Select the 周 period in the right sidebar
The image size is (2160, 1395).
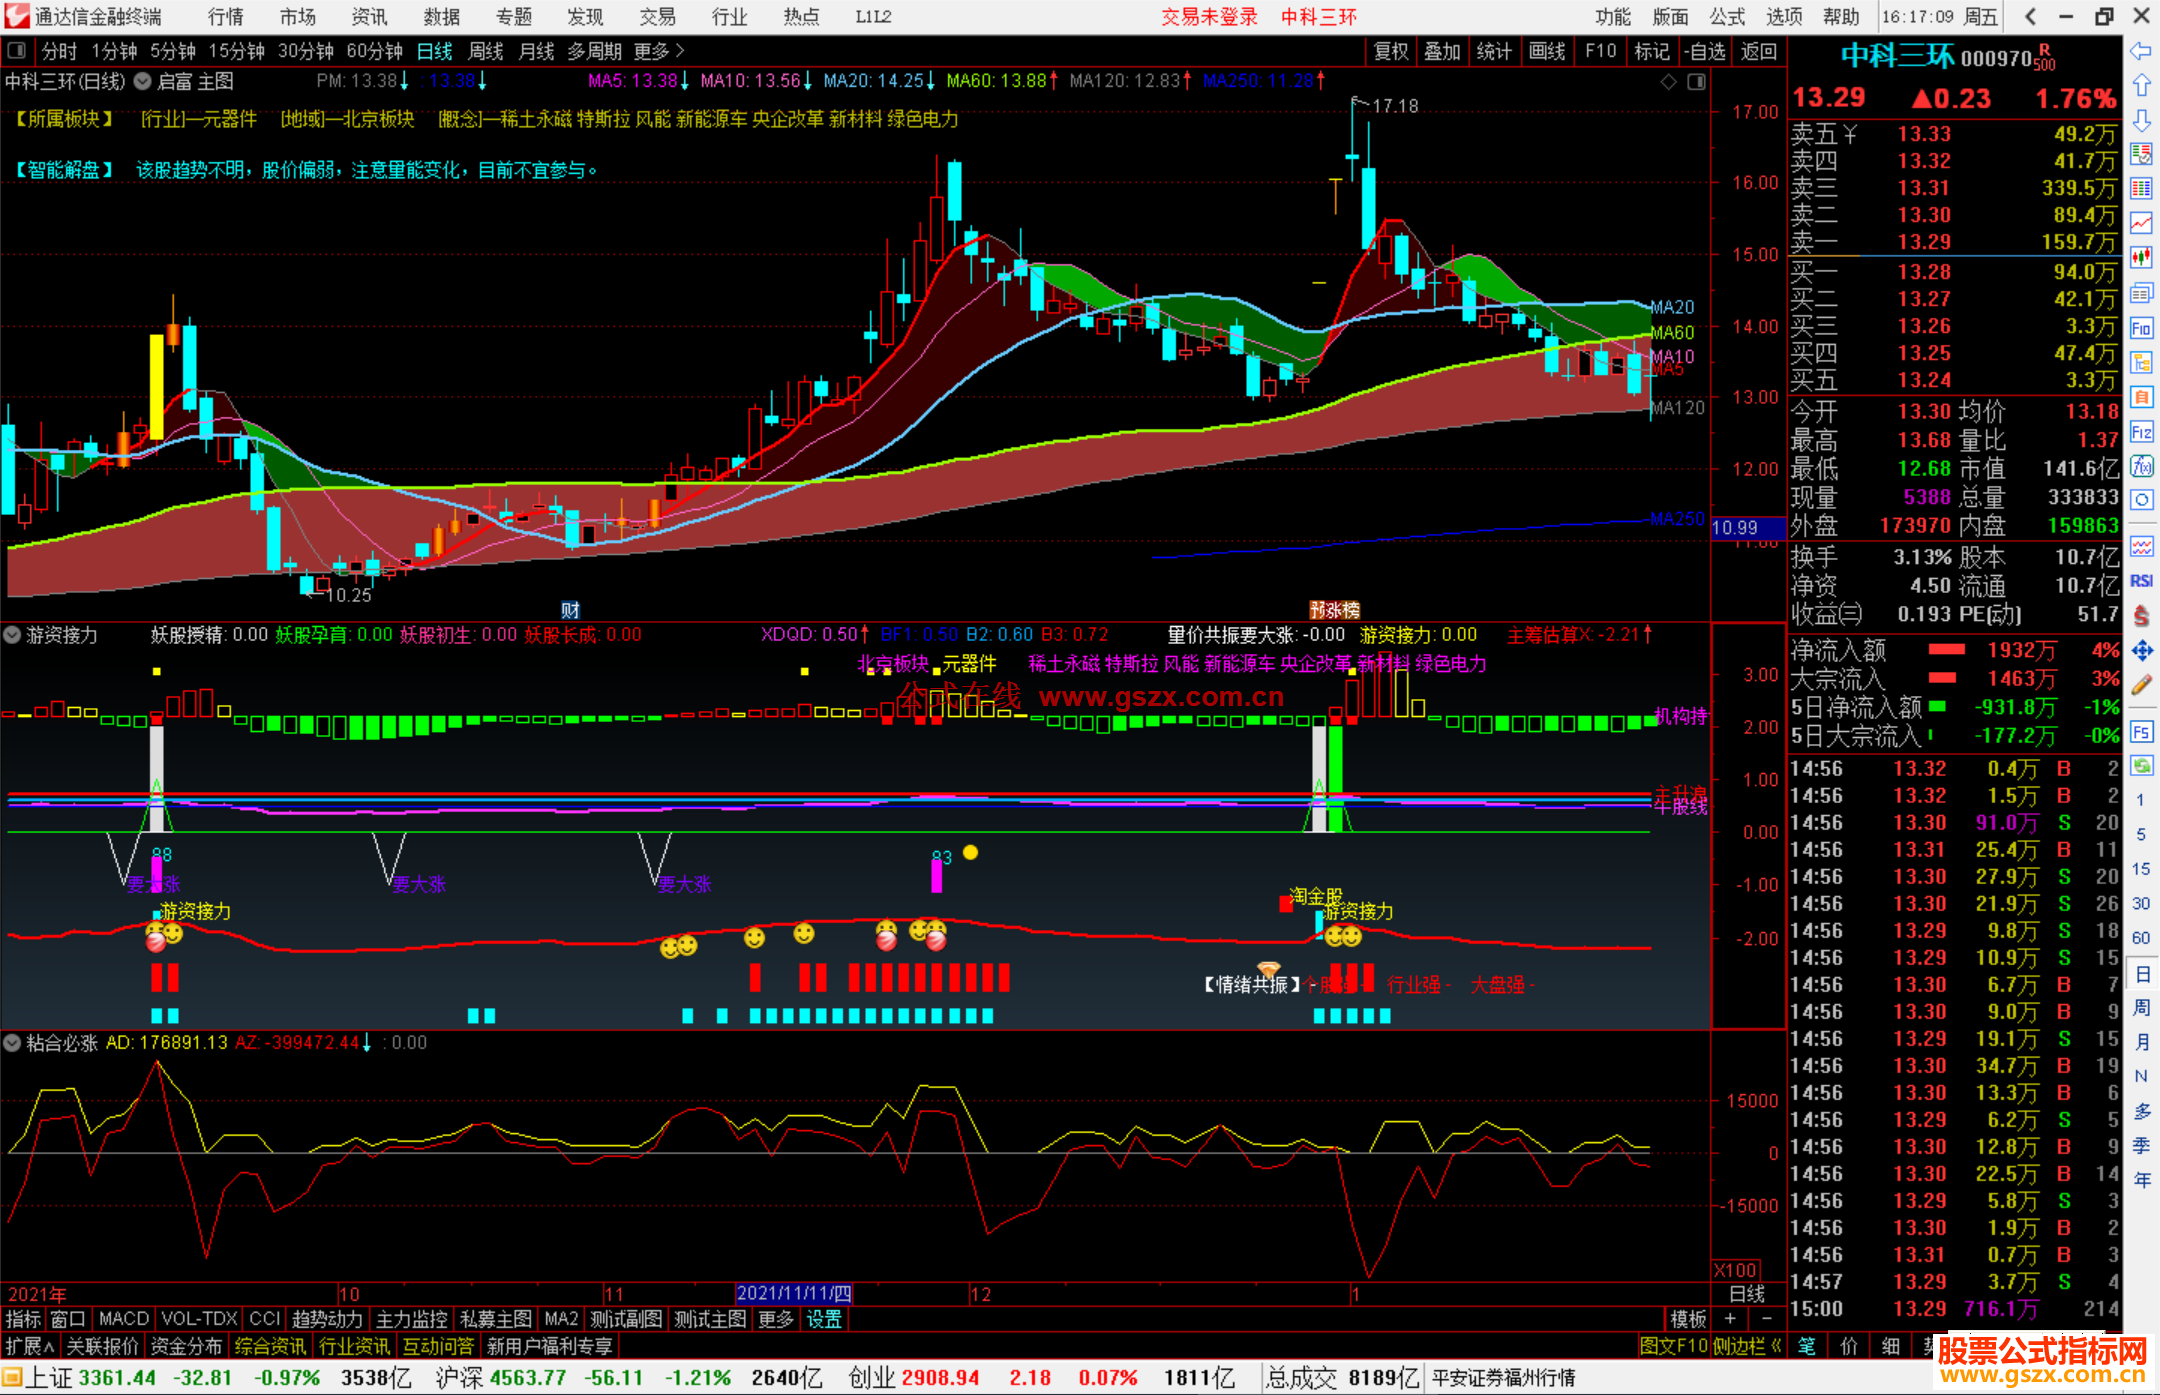[x=2141, y=1007]
